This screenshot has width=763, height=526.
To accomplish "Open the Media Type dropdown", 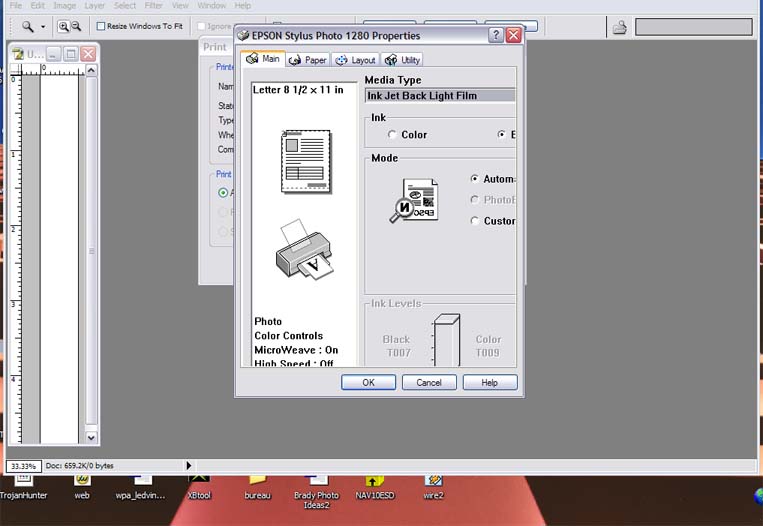I will (440, 95).
